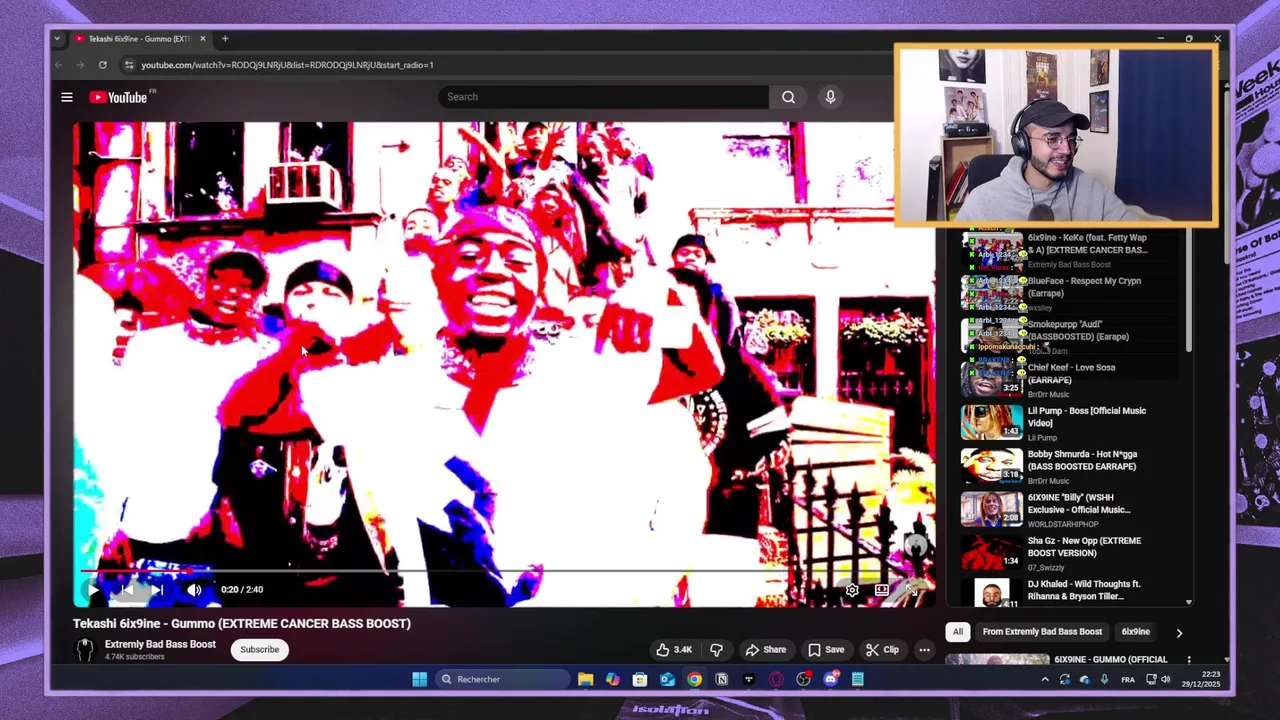The image size is (1280, 720).
Task: Open Notion from the taskbar
Action: pos(721,680)
